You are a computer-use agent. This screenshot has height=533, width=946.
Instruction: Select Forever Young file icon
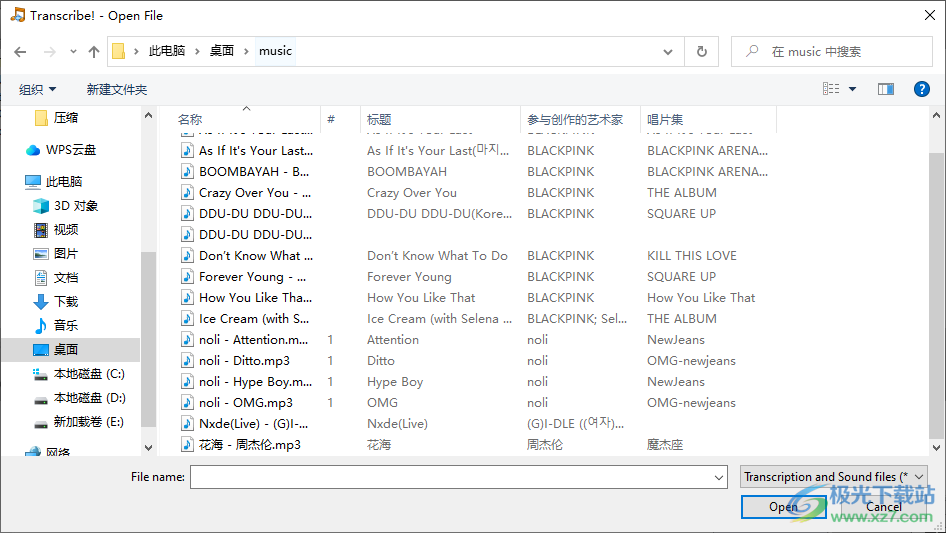[188, 276]
